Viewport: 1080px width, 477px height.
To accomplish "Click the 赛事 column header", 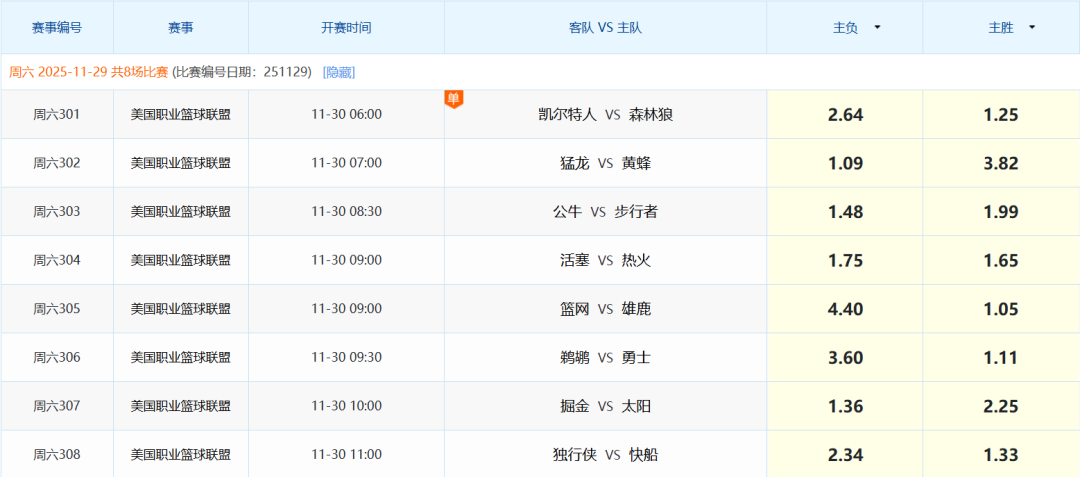I will (x=181, y=28).
